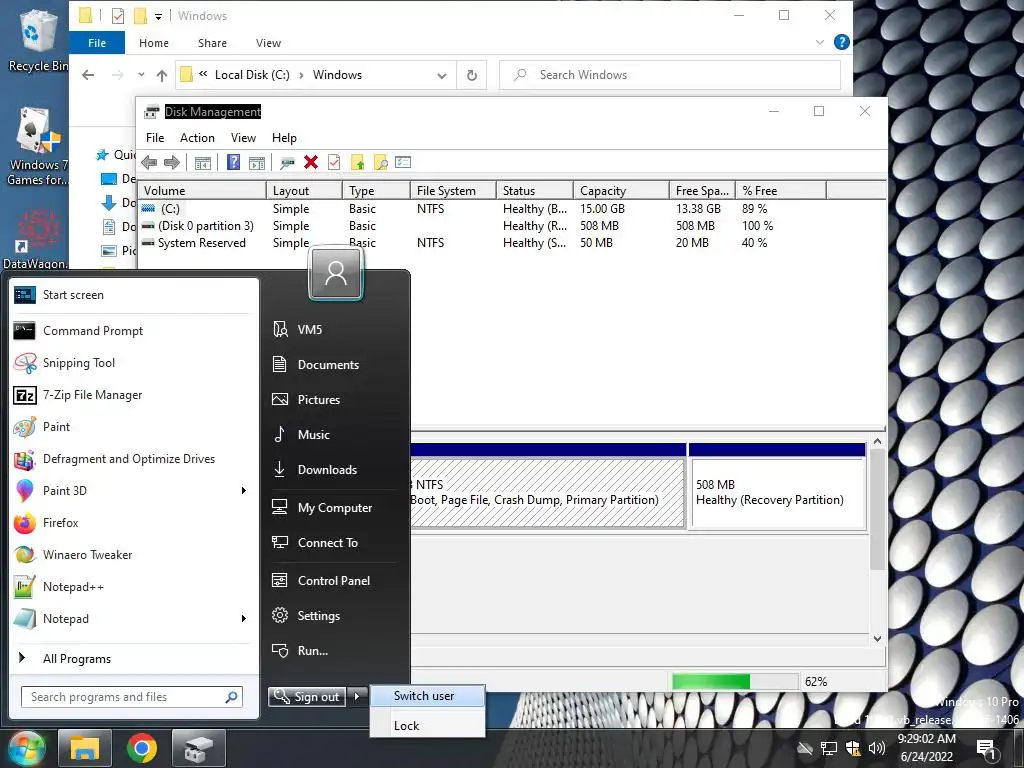Open the File menu in Disk Management
The image size is (1024, 768).
[155, 138]
